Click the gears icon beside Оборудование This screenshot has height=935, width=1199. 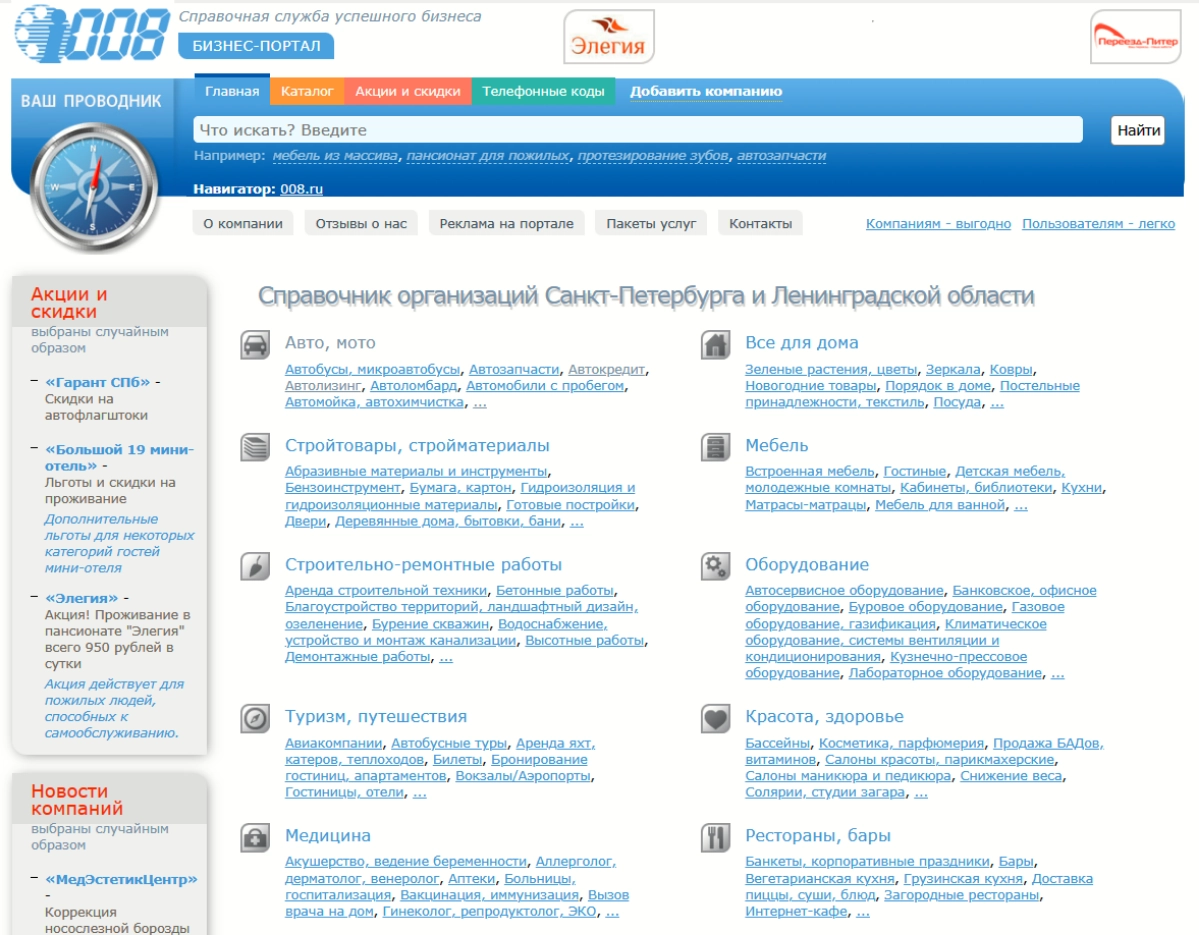pyautogui.click(x=715, y=567)
